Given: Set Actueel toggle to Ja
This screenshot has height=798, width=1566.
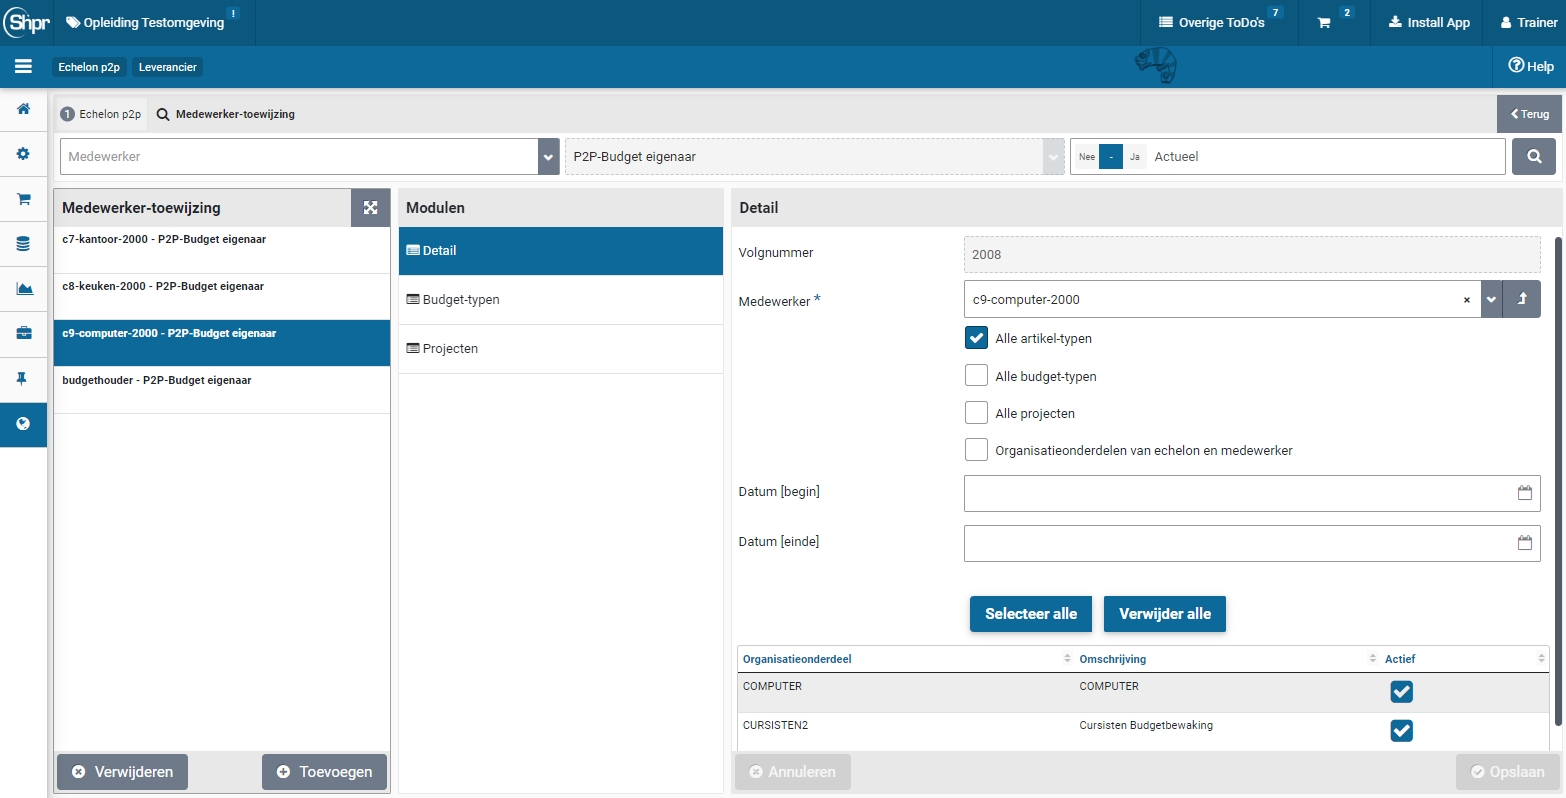Looking at the screenshot, I should pos(1134,157).
